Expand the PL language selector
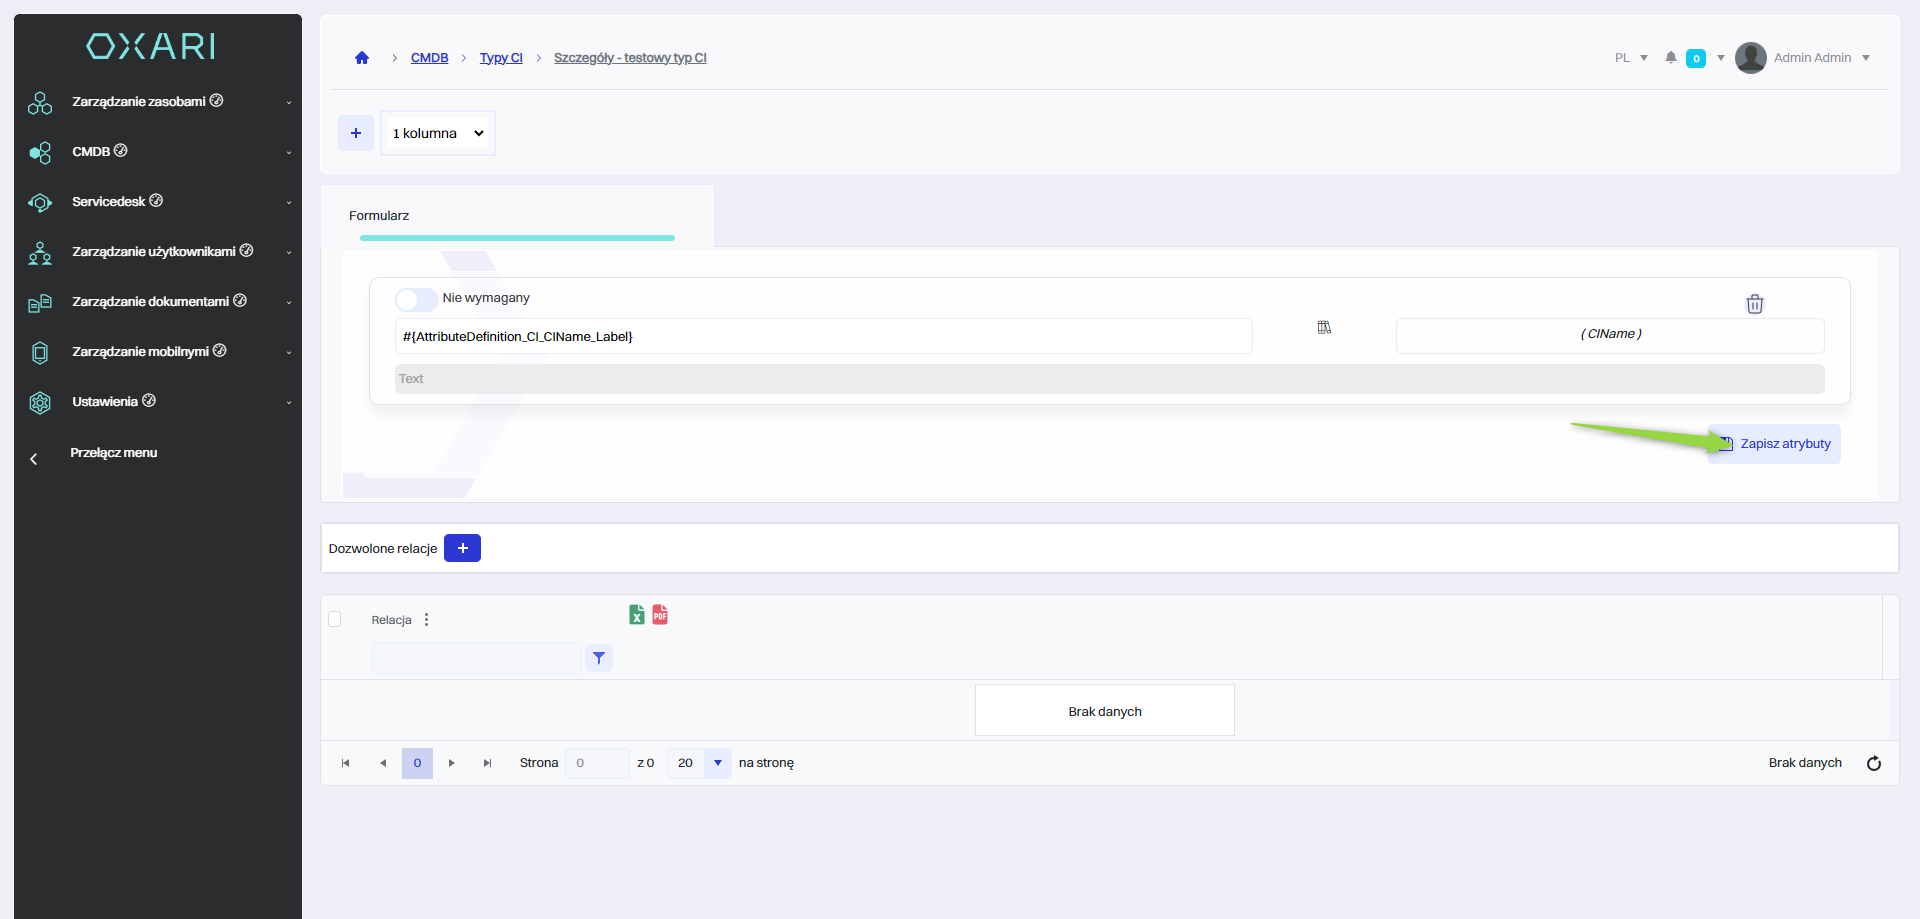 tap(1630, 58)
